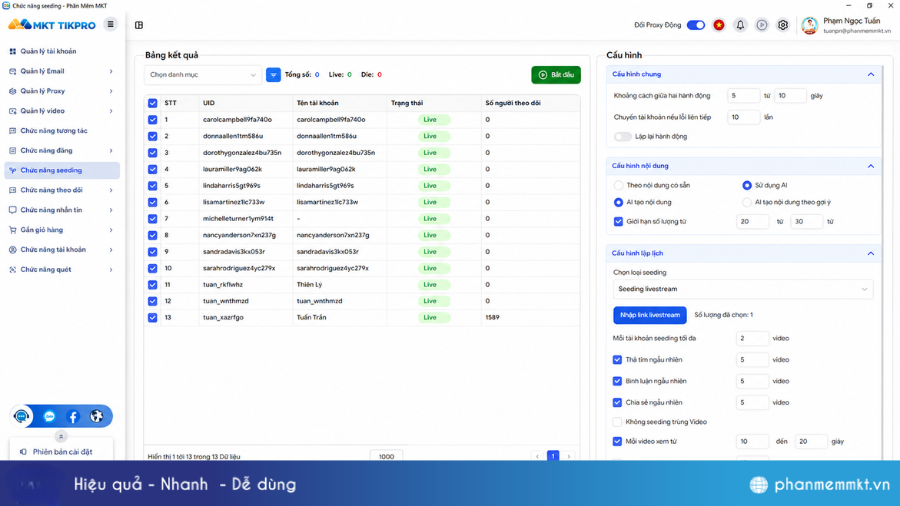
Task: Open settings gear icon in header
Action: pyautogui.click(x=783, y=25)
